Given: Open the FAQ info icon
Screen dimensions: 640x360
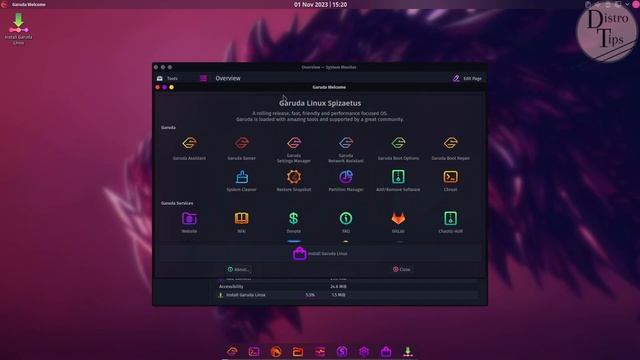Looking at the screenshot, I should tap(346, 218).
